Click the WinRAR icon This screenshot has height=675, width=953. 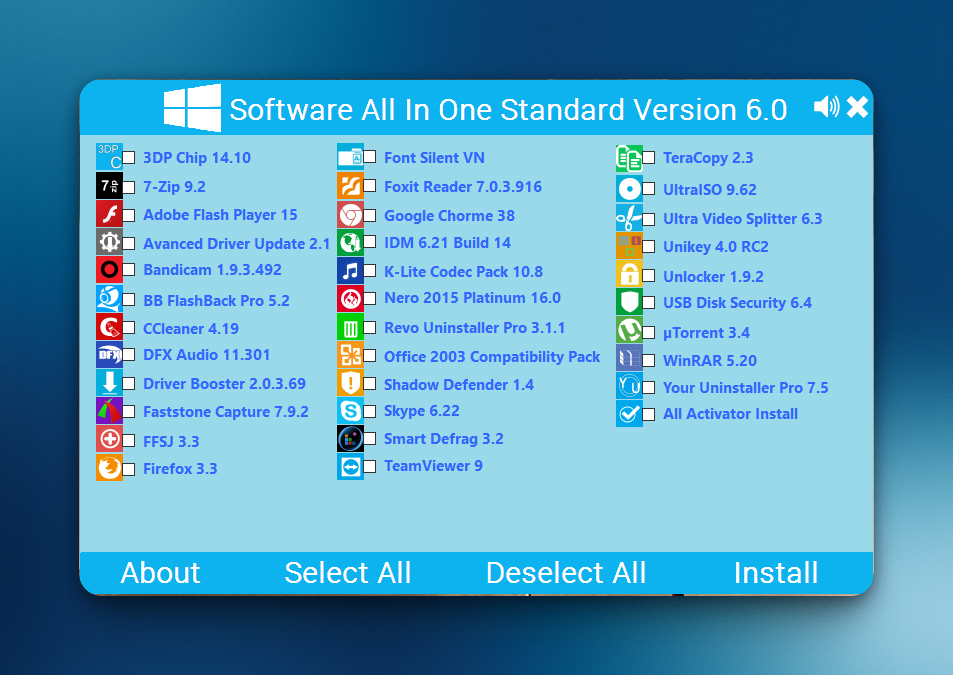click(x=629, y=358)
